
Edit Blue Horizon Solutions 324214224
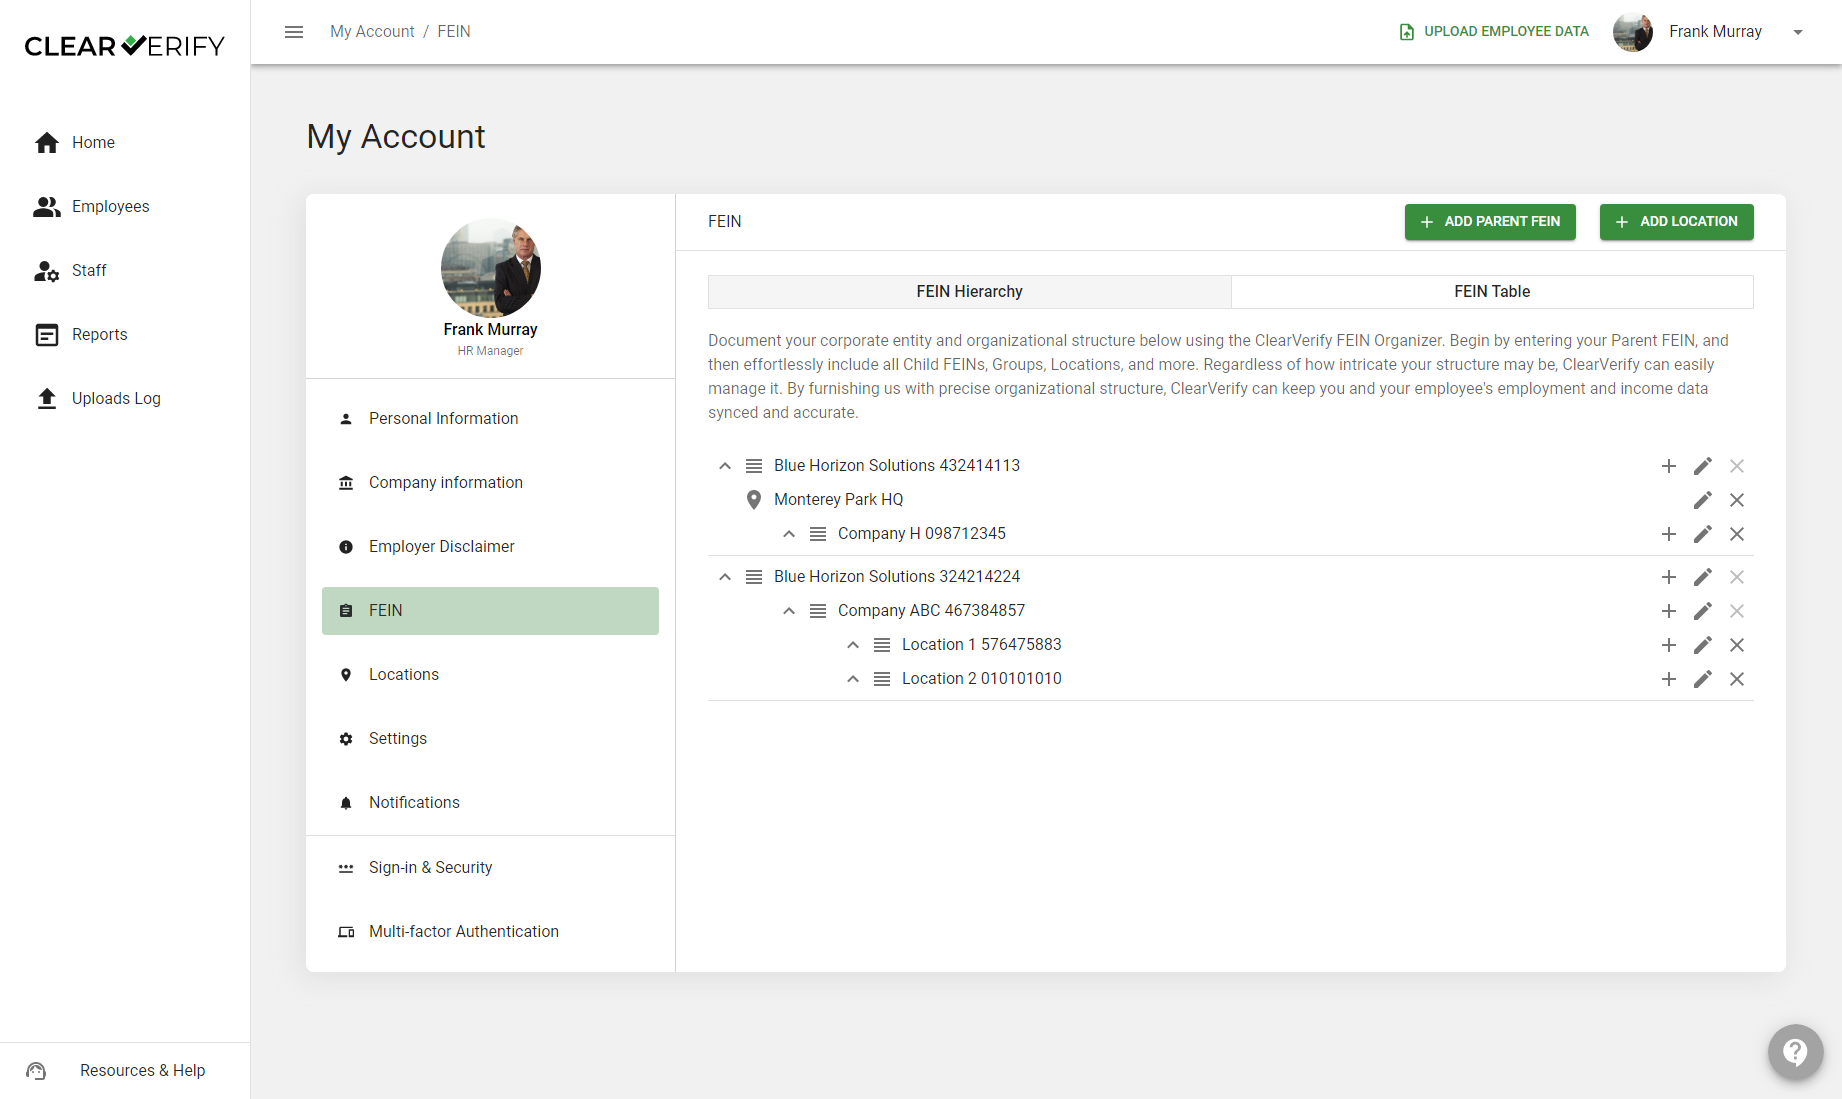tap(1703, 577)
